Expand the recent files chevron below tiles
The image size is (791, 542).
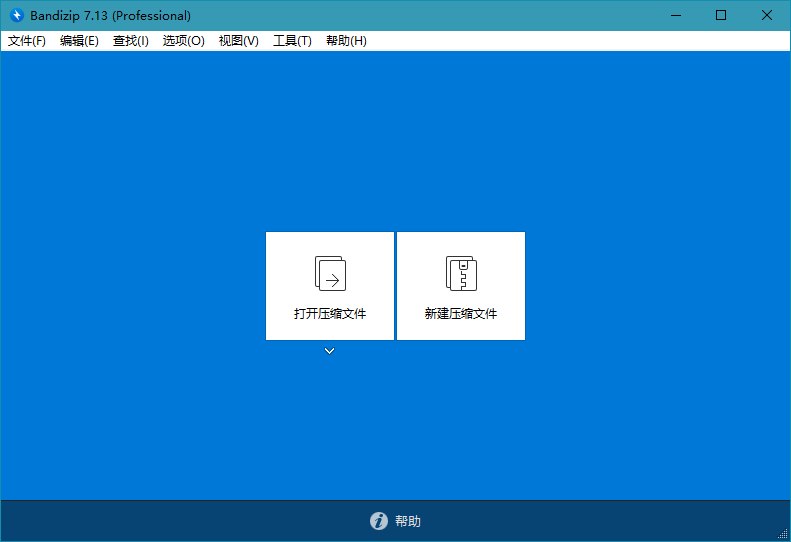click(329, 351)
